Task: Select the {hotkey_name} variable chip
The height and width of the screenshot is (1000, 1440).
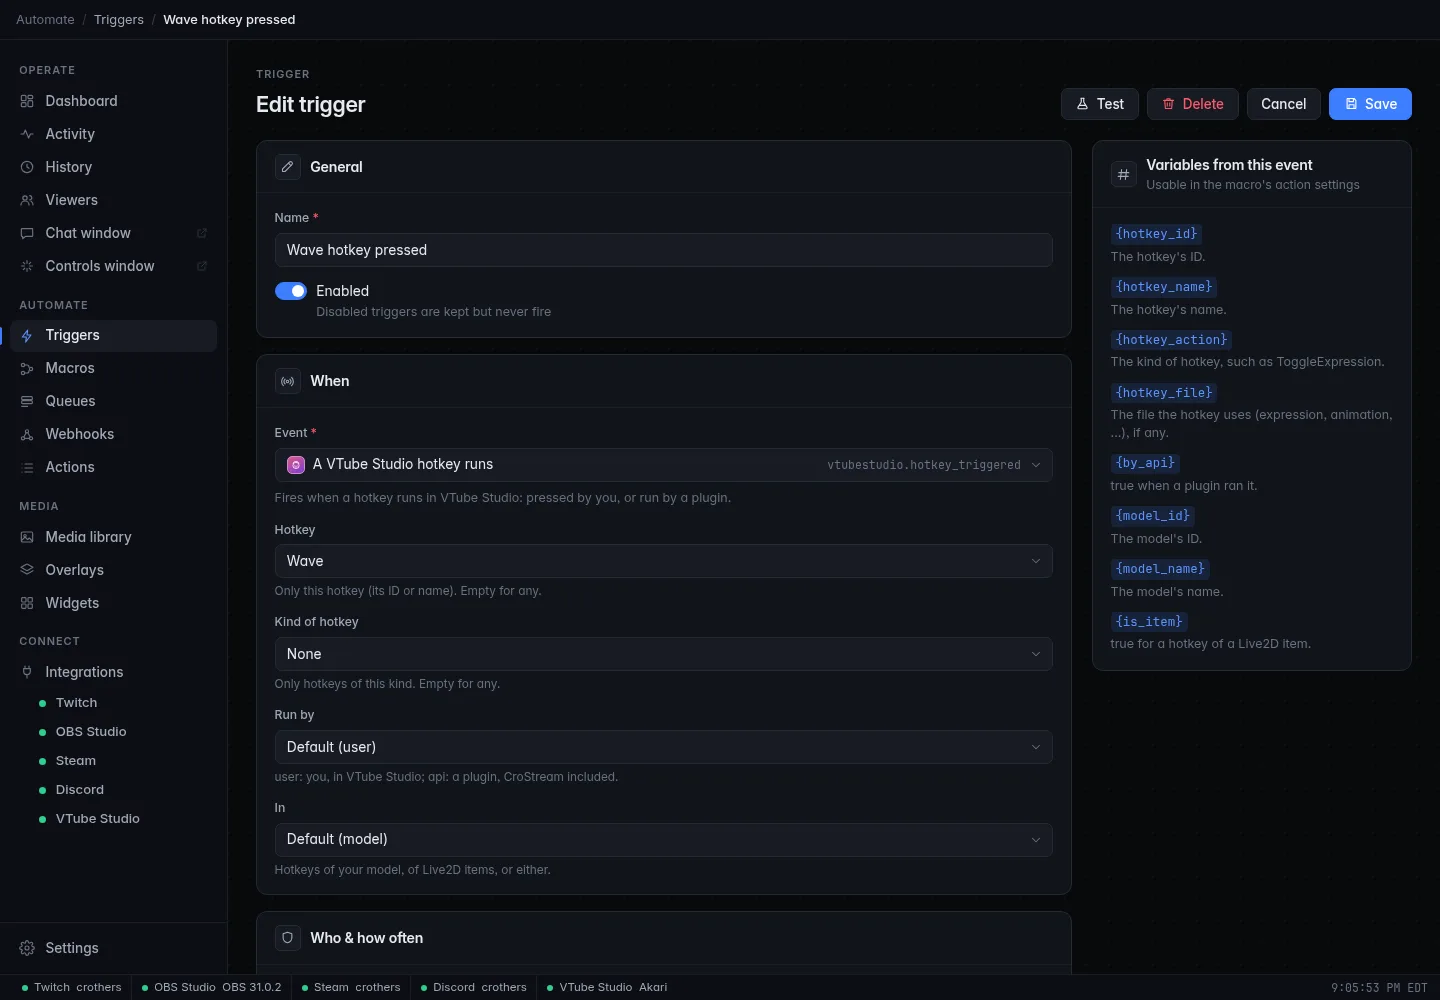Action: point(1164,287)
